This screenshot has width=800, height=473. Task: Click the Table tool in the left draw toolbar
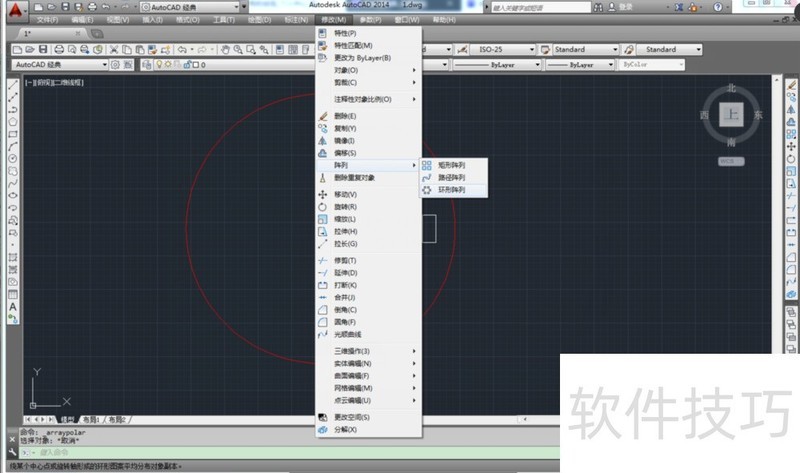pos(13,294)
